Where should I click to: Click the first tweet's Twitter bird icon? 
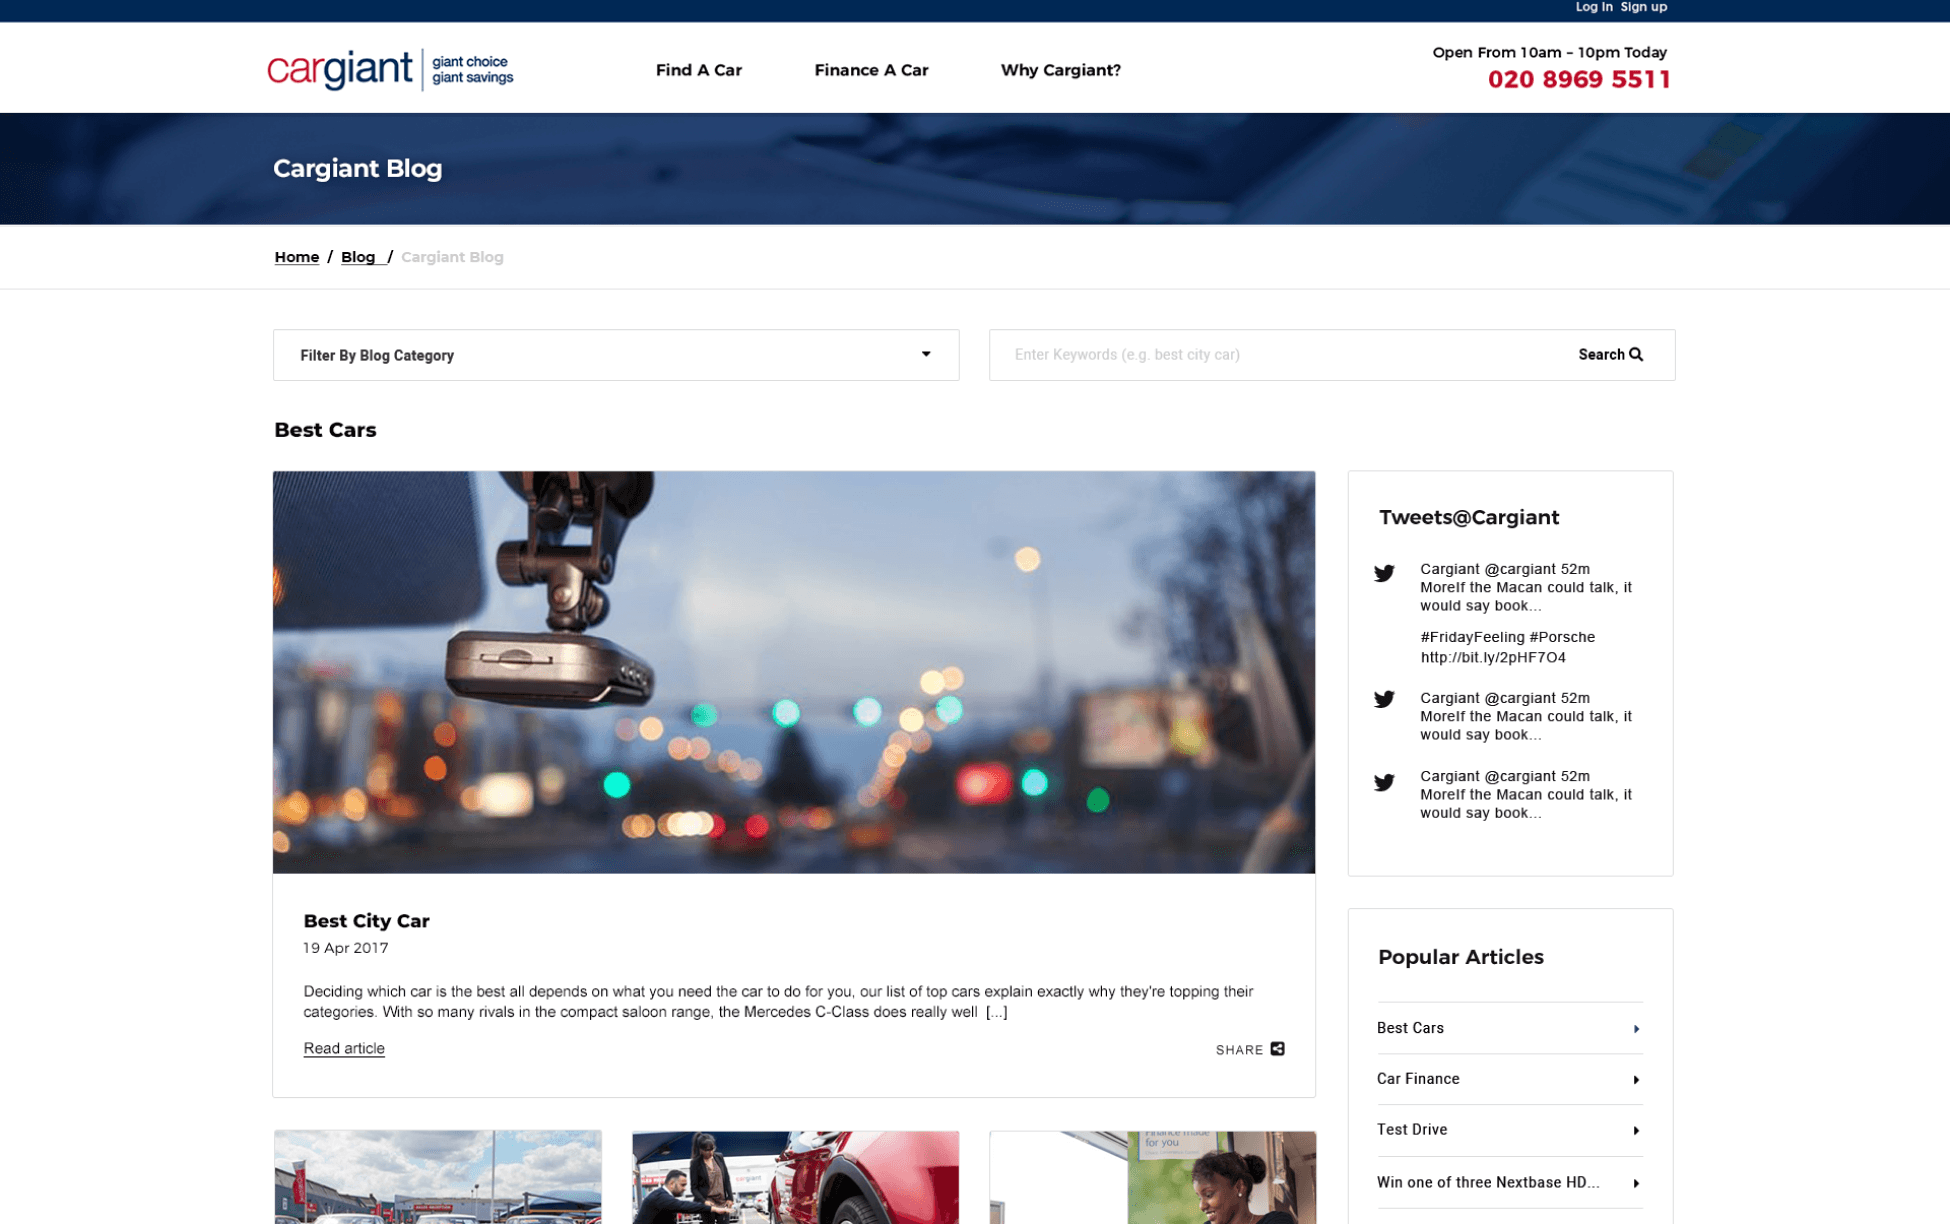point(1384,573)
